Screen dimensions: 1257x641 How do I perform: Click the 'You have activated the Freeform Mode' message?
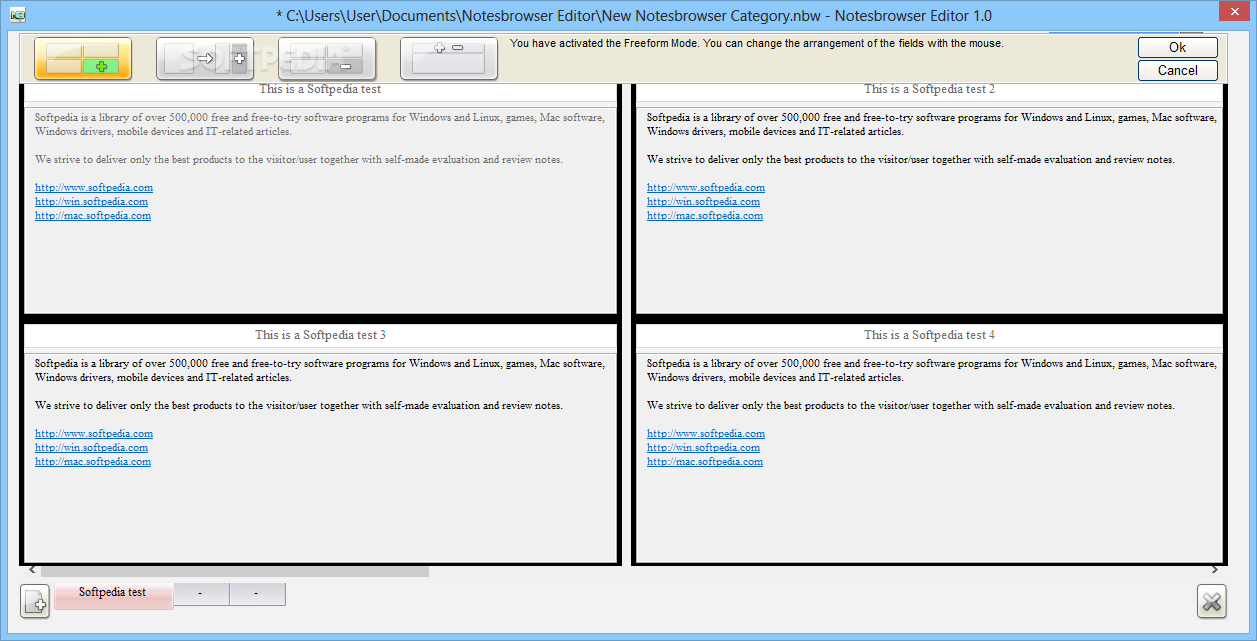(756, 44)
